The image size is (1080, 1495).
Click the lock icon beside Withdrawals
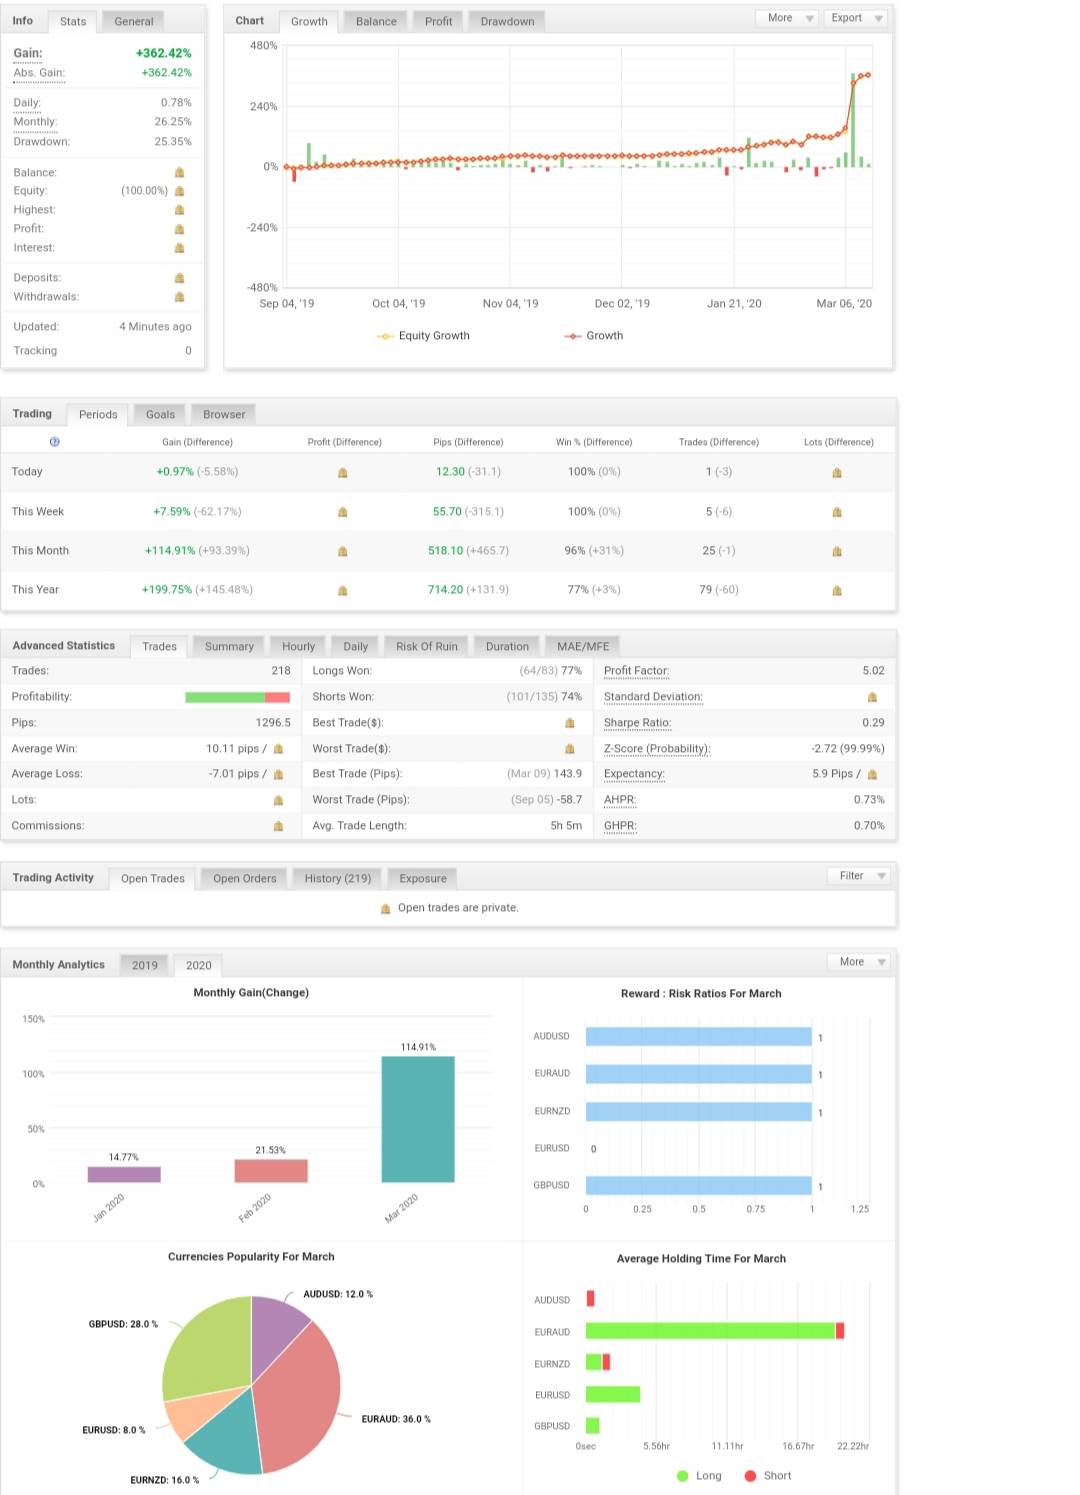click(180, 297)
